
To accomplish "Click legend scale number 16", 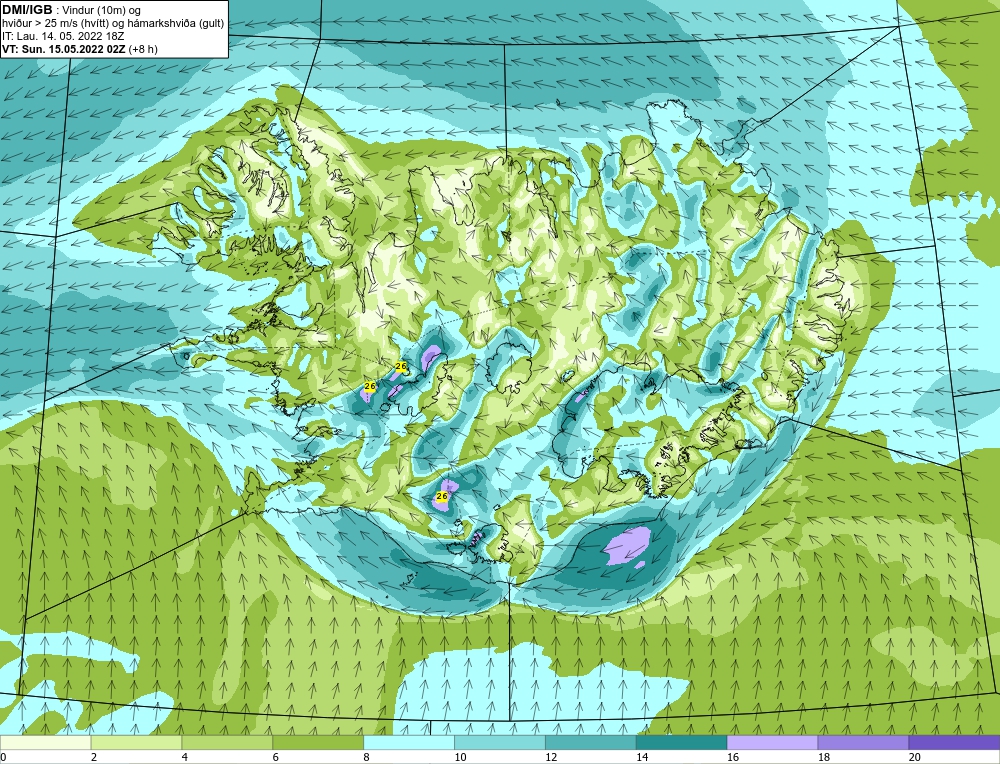I will (x=733, y=757).
